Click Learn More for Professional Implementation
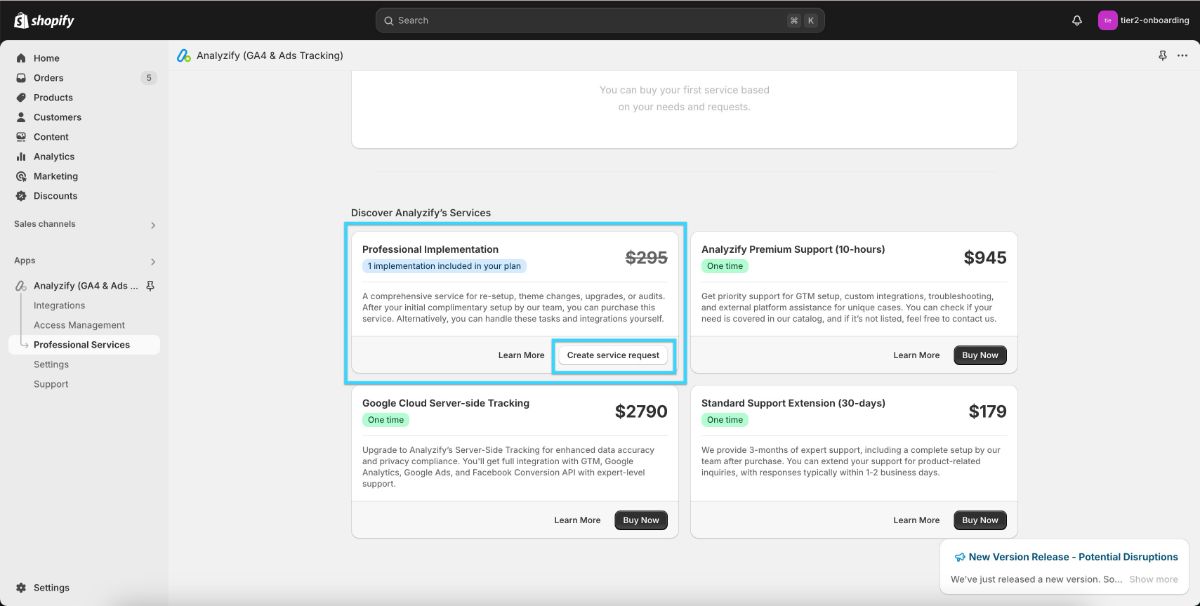Image resolution: width=1200 pixels, height=606 pixels. [521, 355]
